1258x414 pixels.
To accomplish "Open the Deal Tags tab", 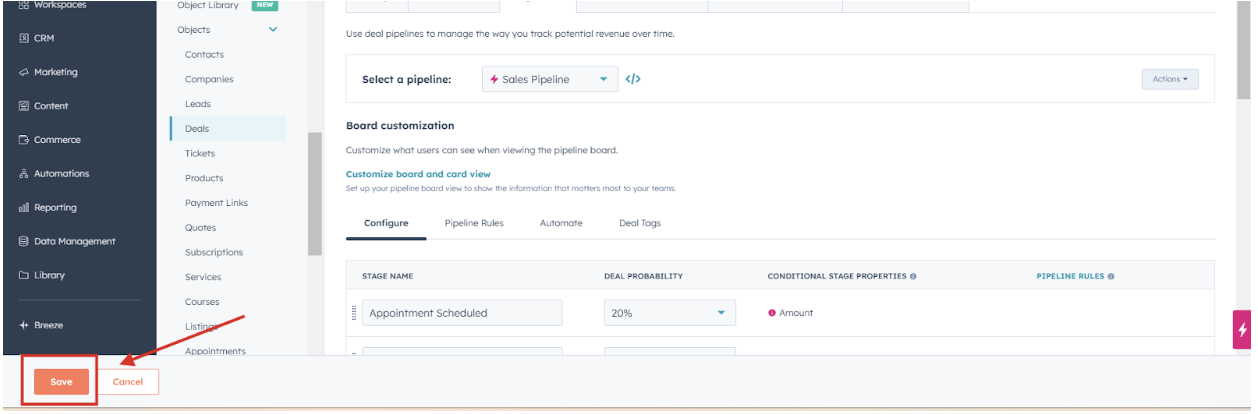I will click(640, 223).
